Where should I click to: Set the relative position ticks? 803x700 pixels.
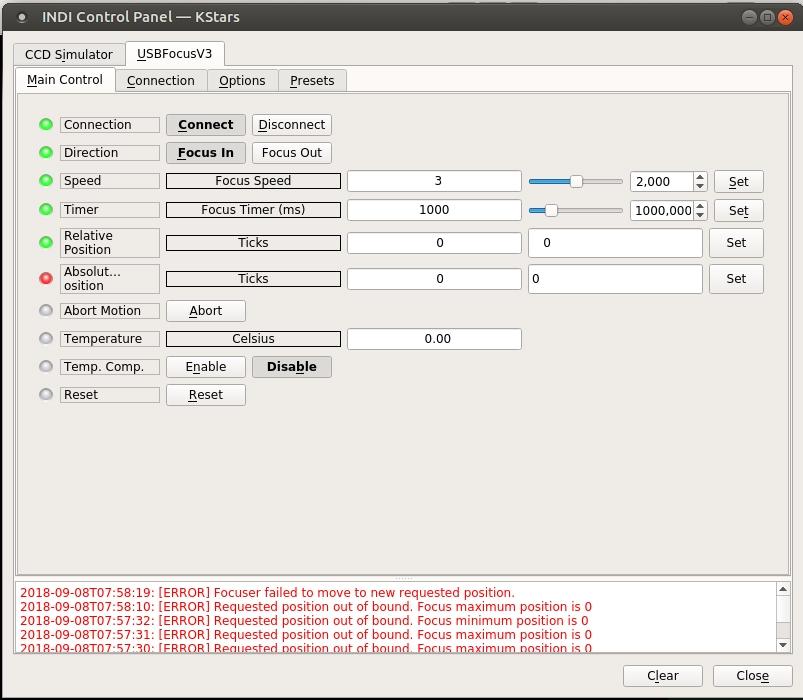tap(736, 243)
